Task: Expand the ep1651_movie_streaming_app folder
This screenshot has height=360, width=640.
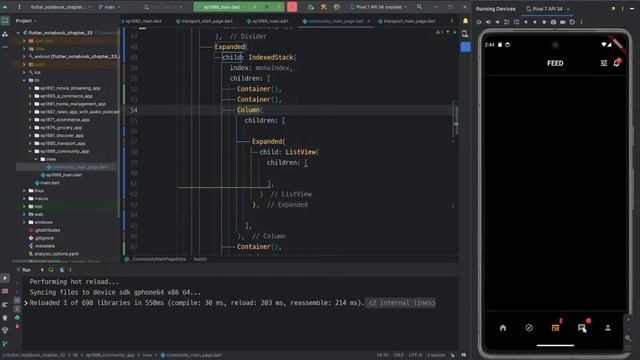Action: tap(30, 88)
